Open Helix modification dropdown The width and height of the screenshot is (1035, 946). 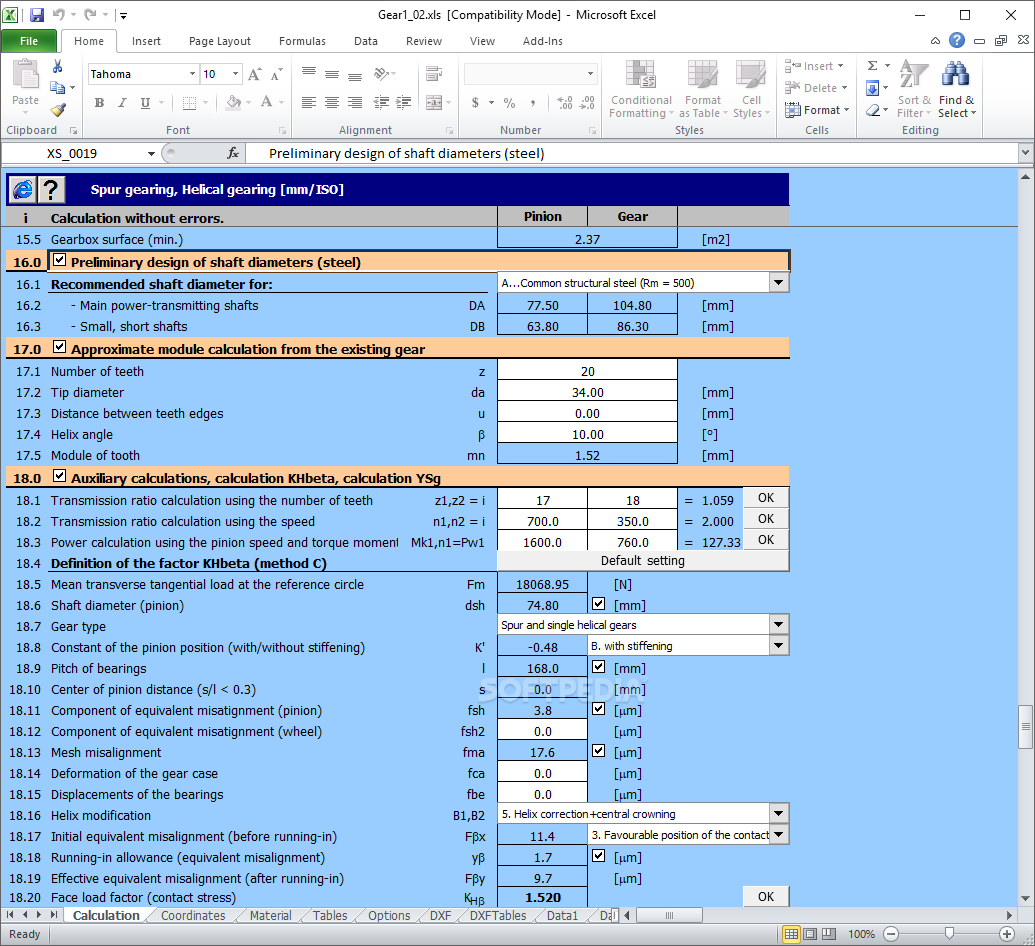779,814
